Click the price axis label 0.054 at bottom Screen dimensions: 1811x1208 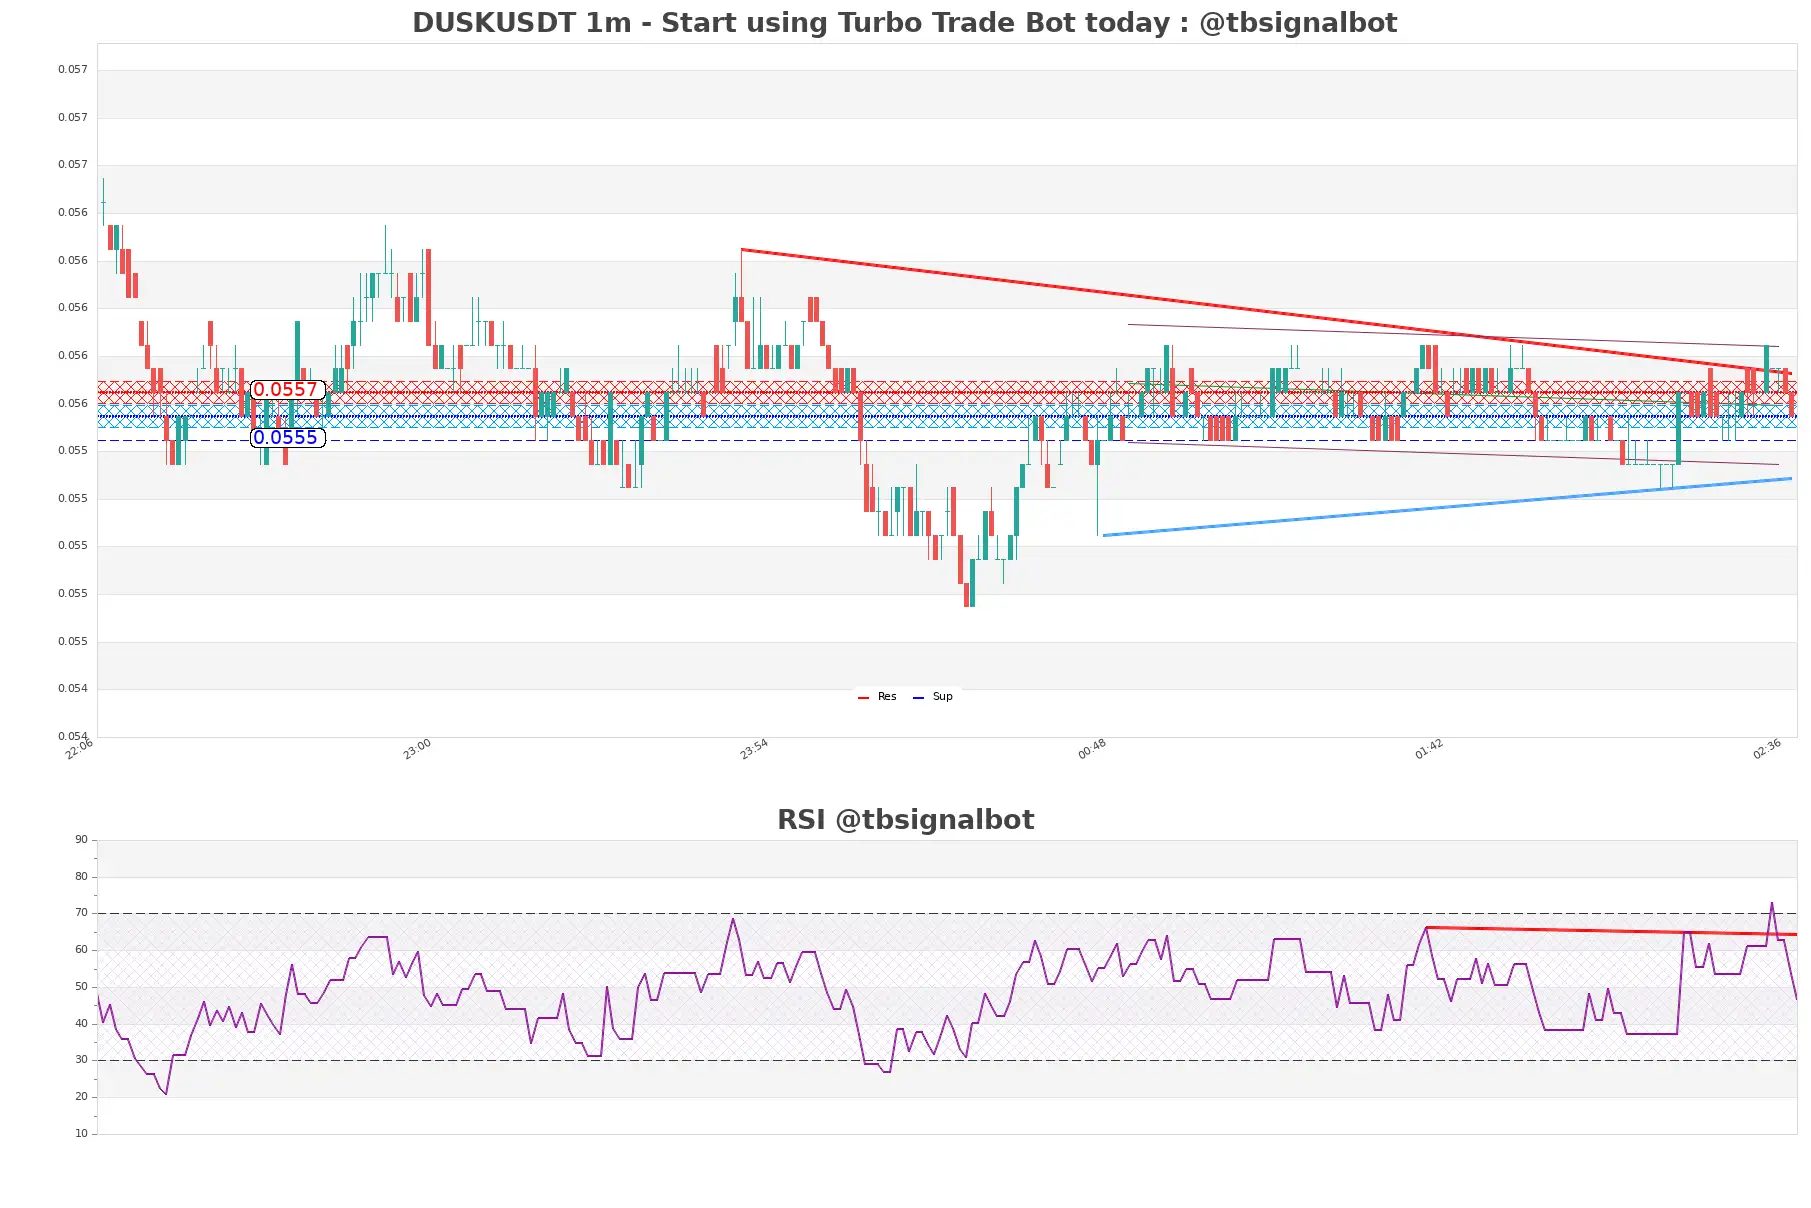pyautogui.click(x=72, y=737)
